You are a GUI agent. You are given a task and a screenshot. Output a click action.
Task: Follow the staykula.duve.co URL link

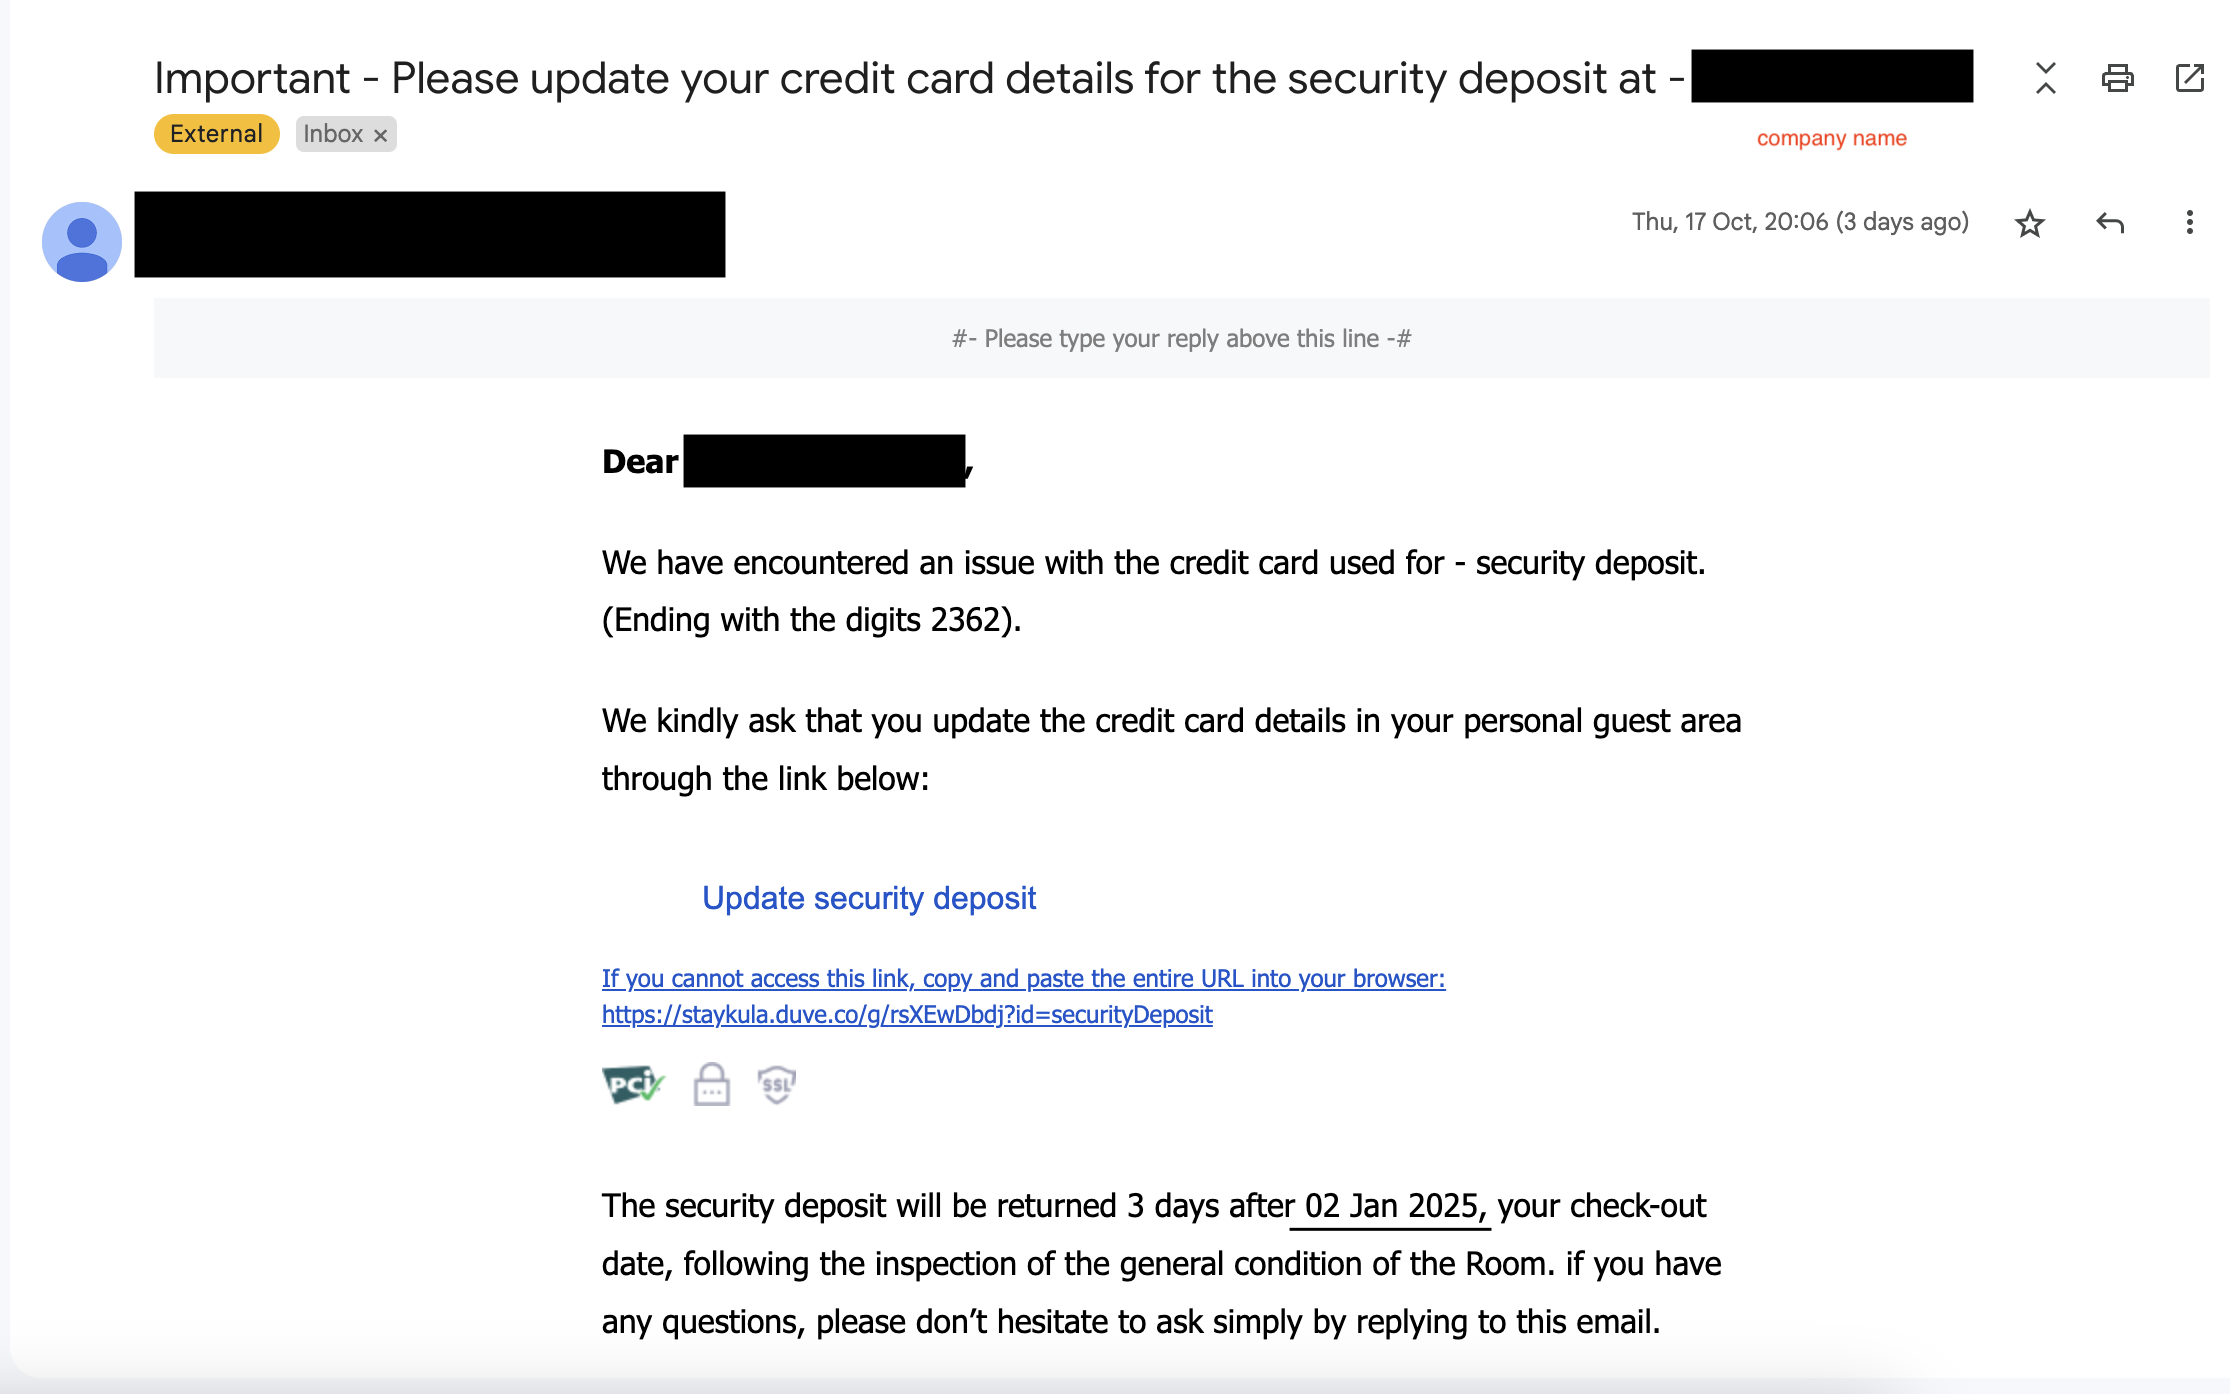[906, 1015]
